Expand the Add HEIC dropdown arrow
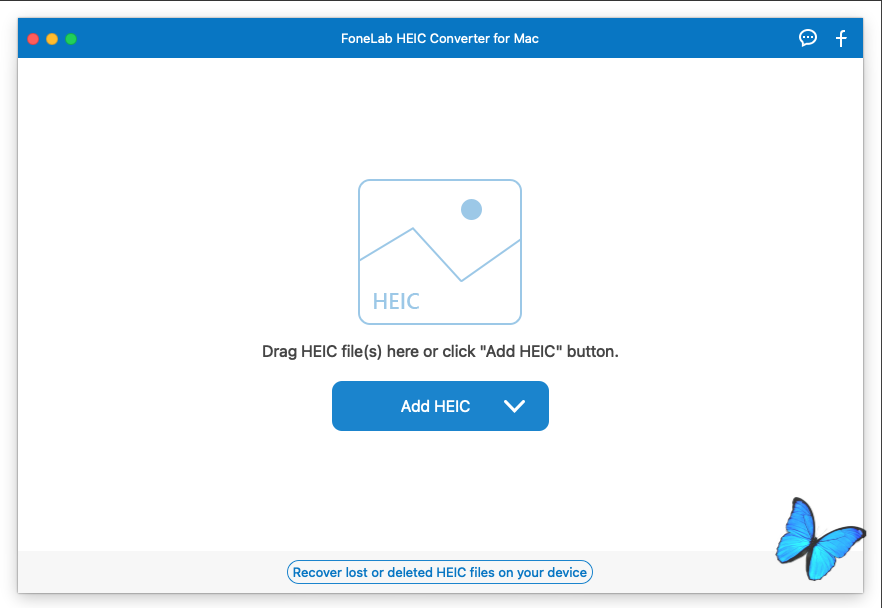882x608 pixels. pyautogui.click(x=515, y=406)
